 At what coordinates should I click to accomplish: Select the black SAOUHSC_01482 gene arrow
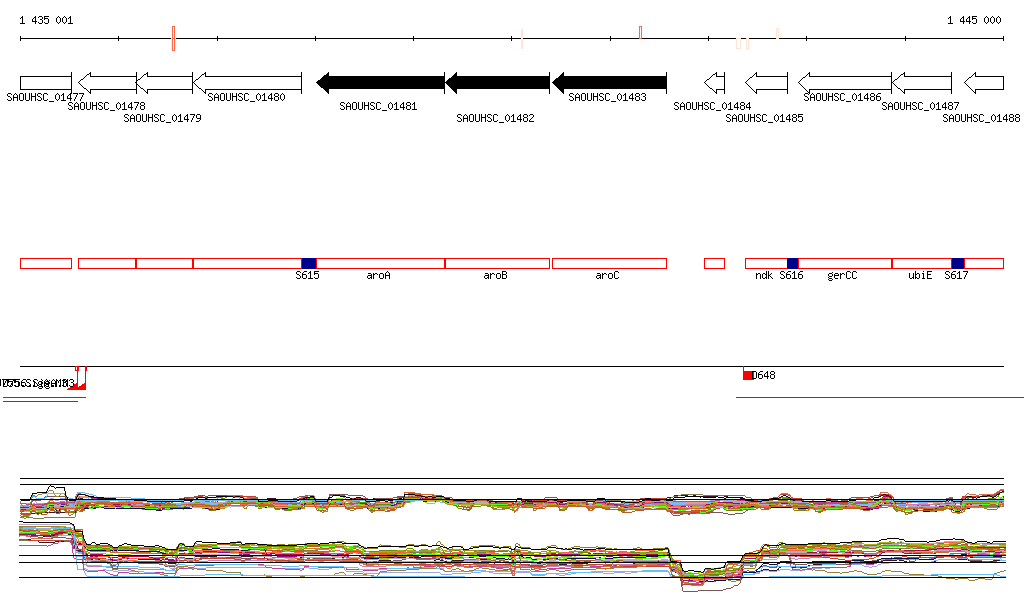(x=498, y=83)
